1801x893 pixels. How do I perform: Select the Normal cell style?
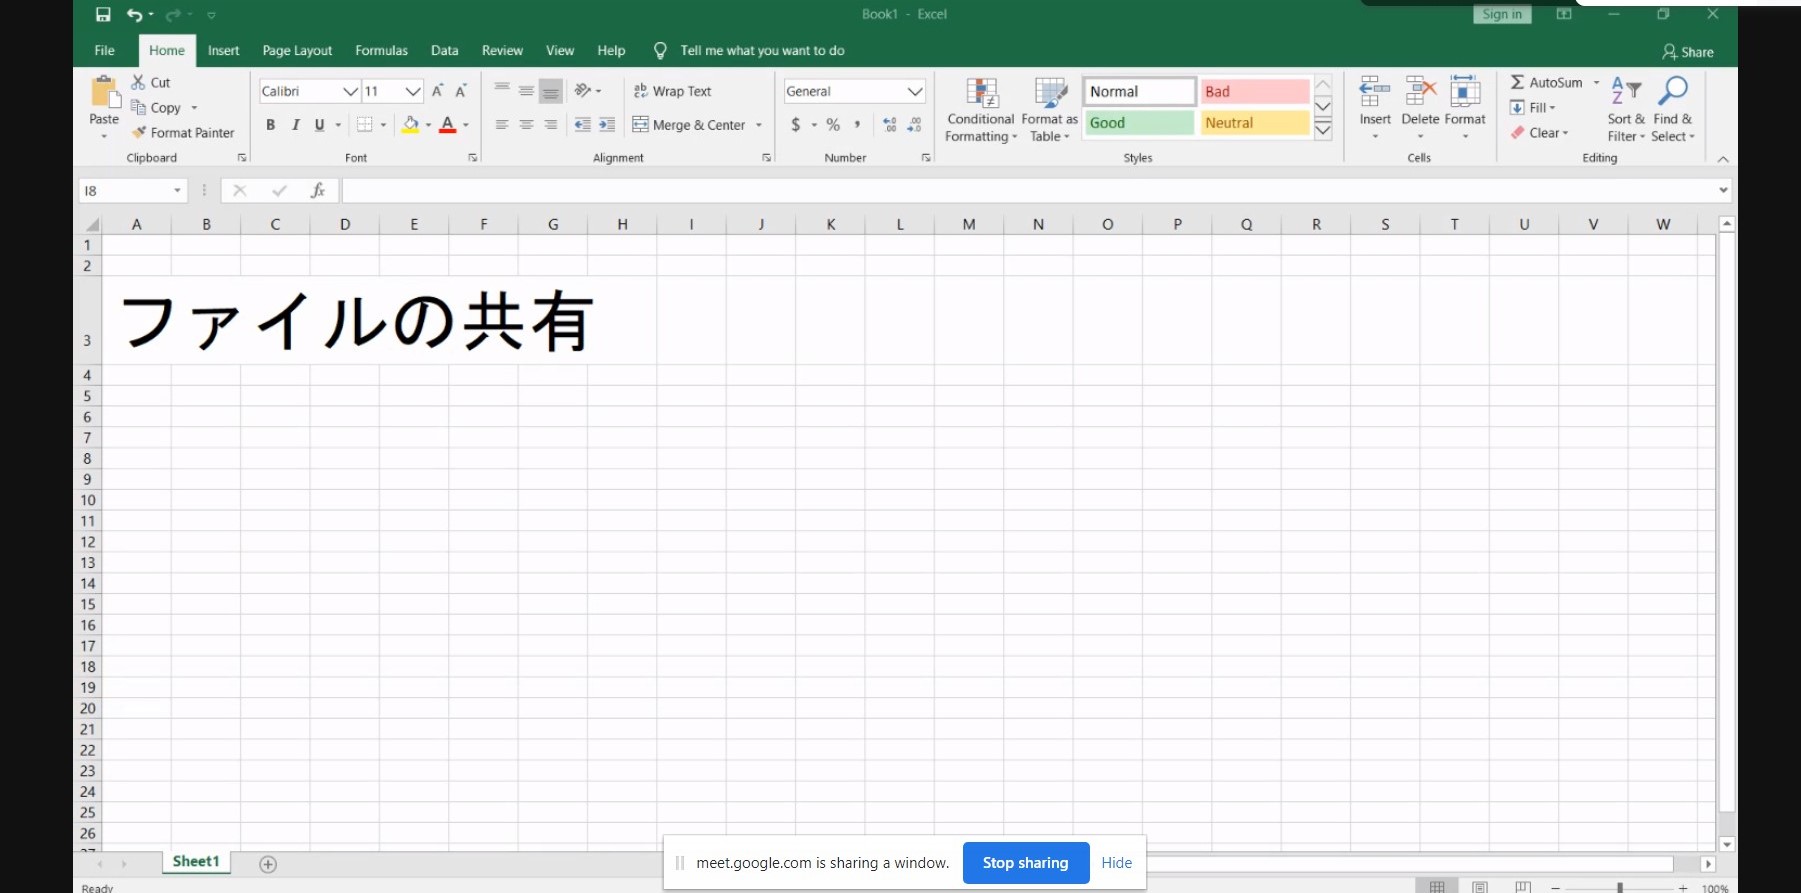(1139, 91)
